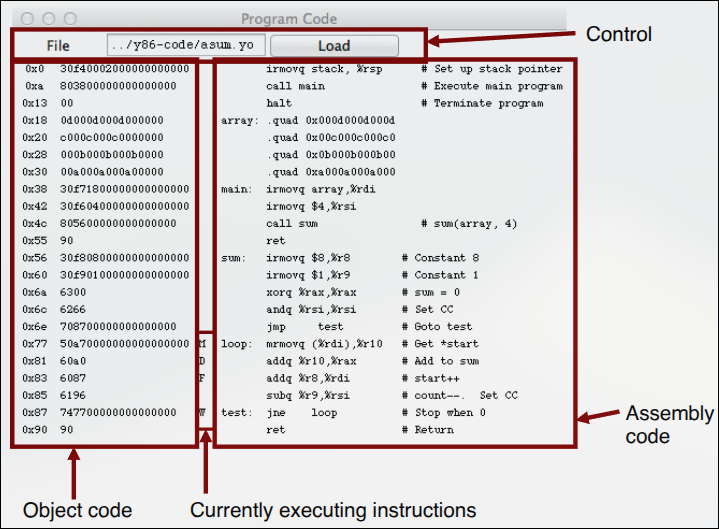719x529 pixels.
Task: Click the D stage marker beside addq %r10
Action: click(x=202, y=361)
